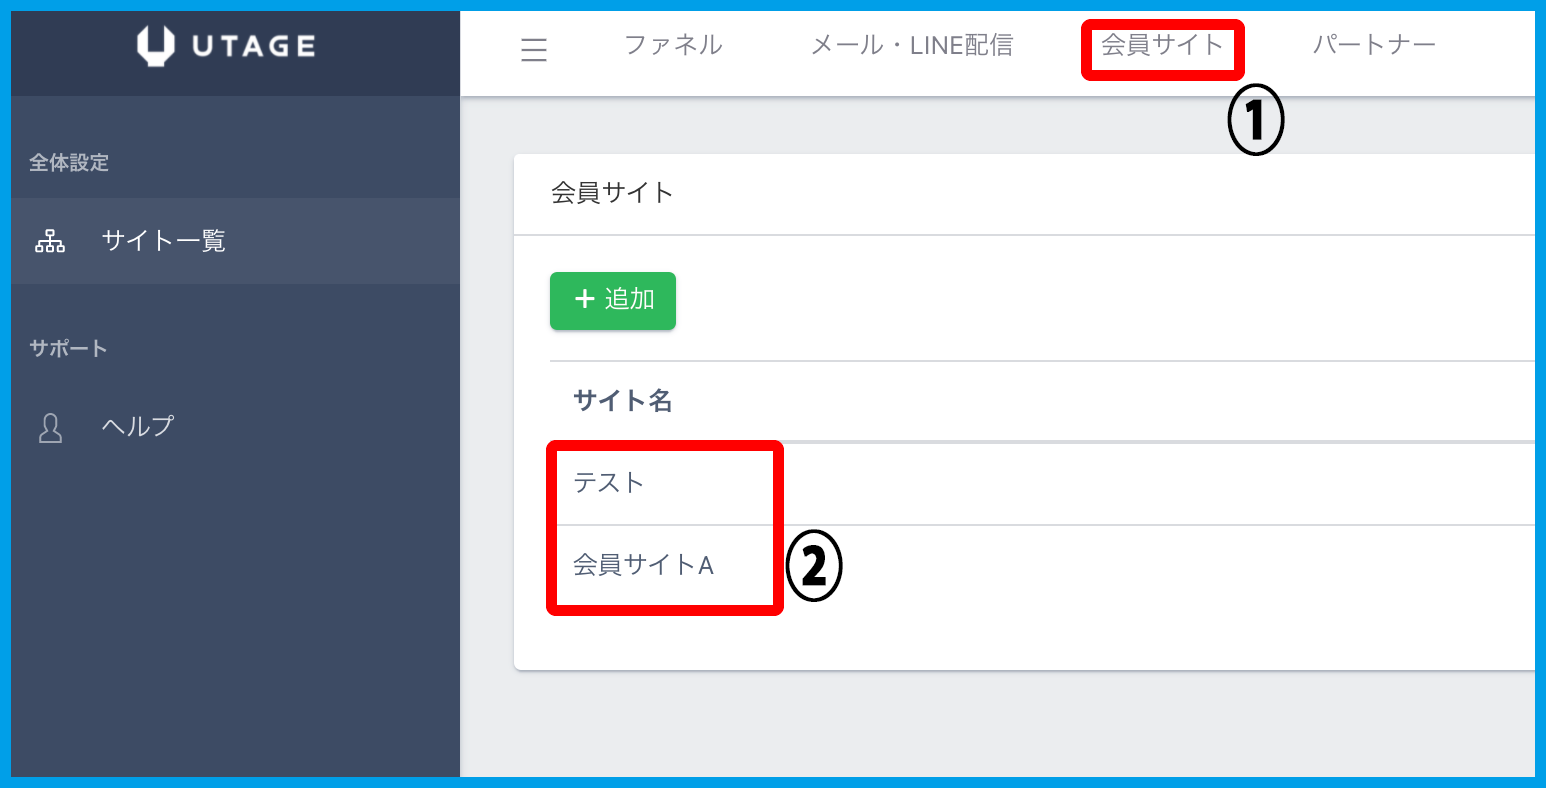Screen dimensions: 1546x788
Task: Click the 全体設定 sidebar section label
Action: (x=69, y=163)
